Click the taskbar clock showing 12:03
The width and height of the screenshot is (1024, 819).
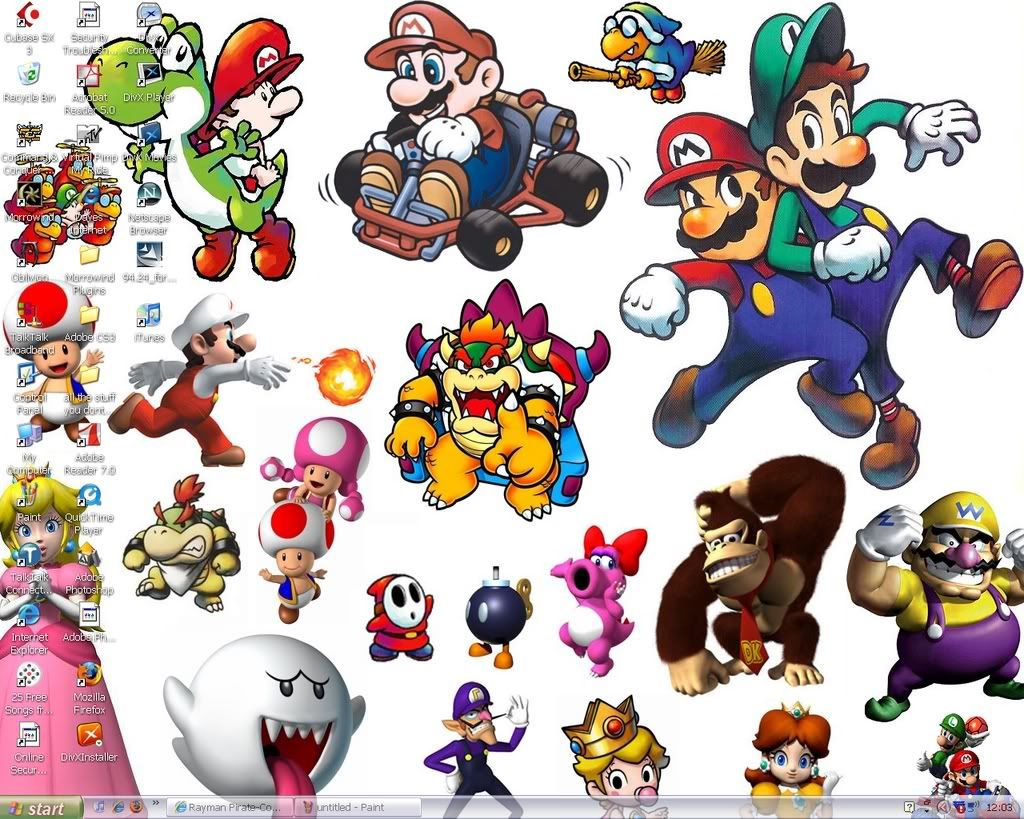(x=999, y=808)
